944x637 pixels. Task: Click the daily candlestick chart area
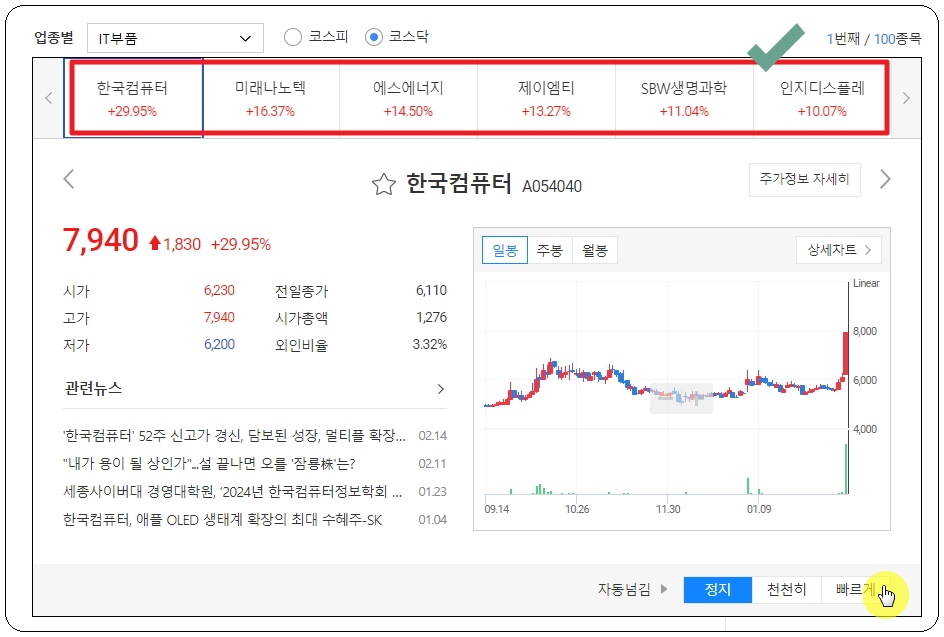click(x=666, y=388)
